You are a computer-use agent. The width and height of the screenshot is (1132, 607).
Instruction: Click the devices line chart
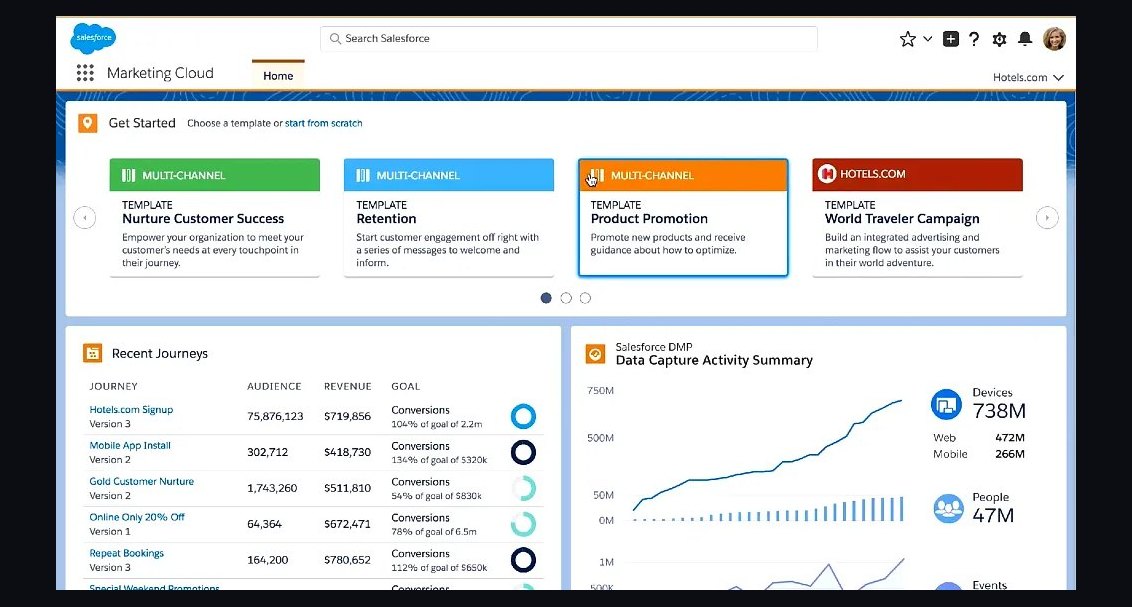tap(768, 455)
